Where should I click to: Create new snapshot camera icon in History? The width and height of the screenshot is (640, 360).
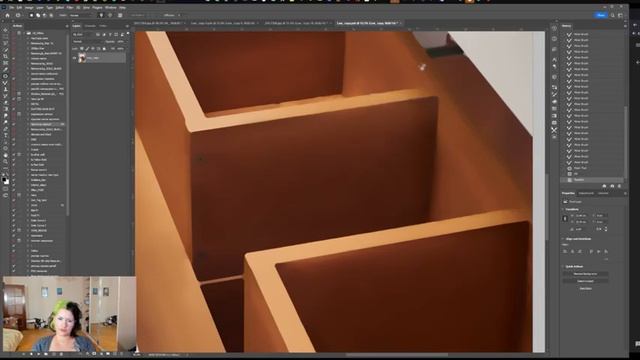[612, 186]
